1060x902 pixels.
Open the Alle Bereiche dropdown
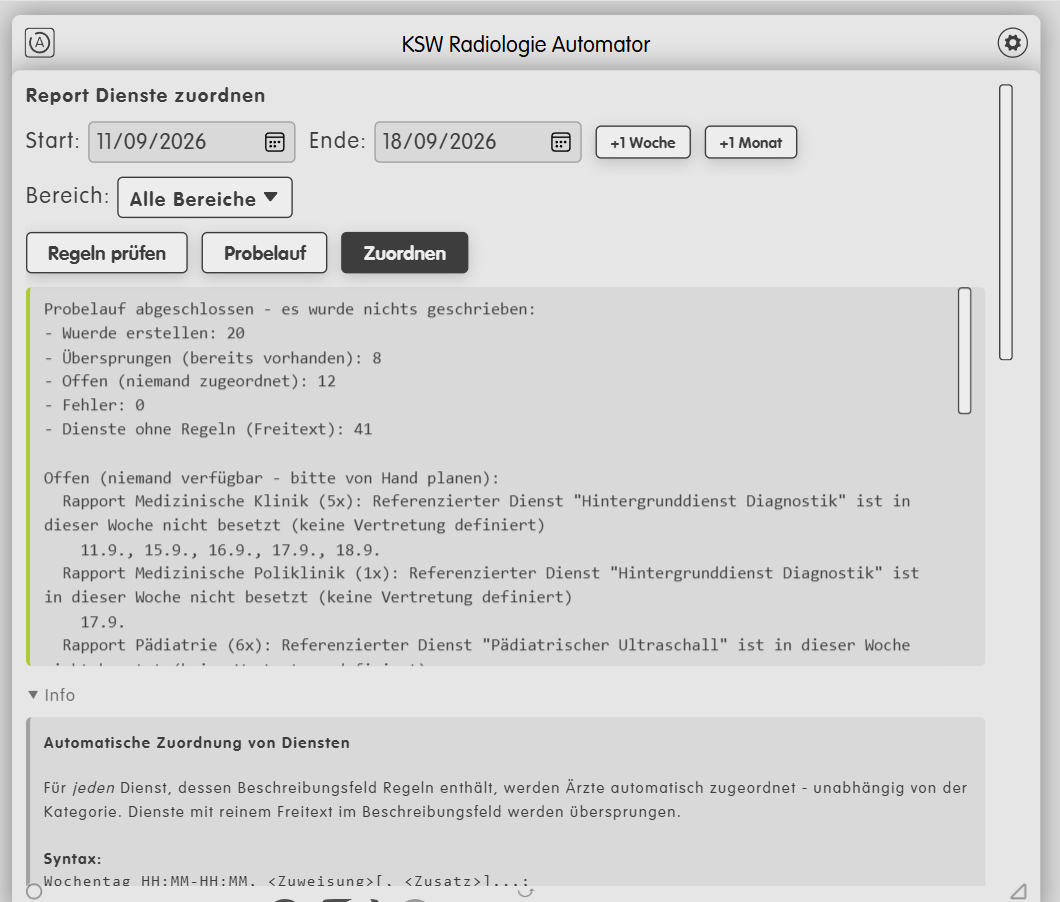coord(205,198)
